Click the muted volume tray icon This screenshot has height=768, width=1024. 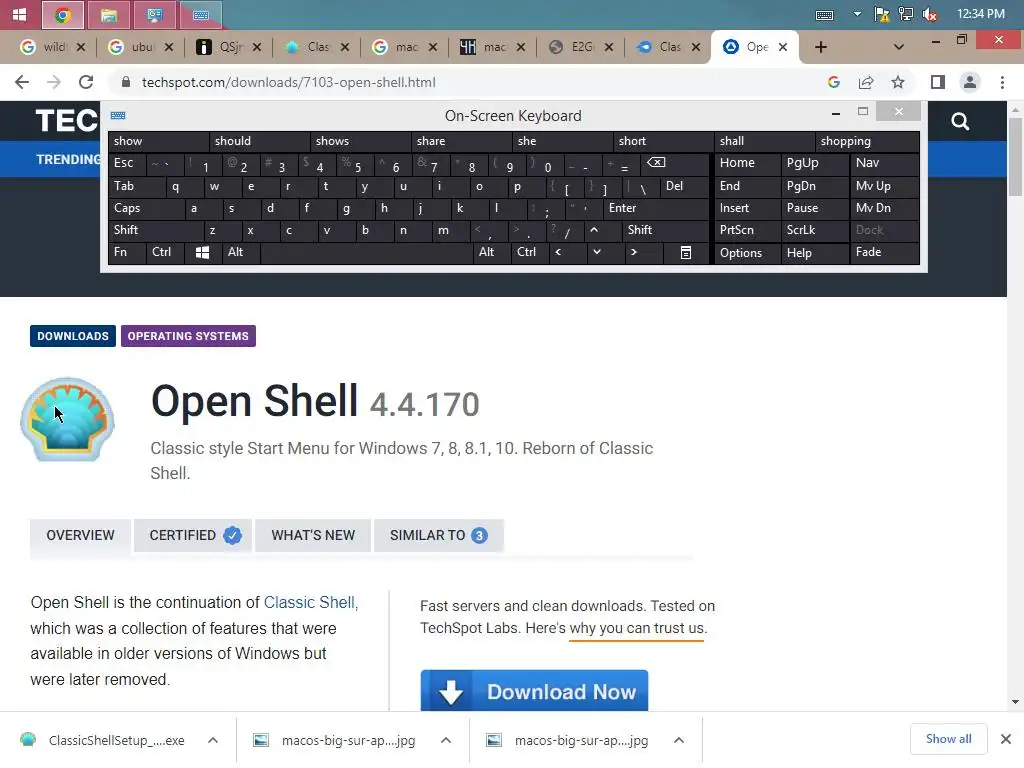tap(930, 14)
